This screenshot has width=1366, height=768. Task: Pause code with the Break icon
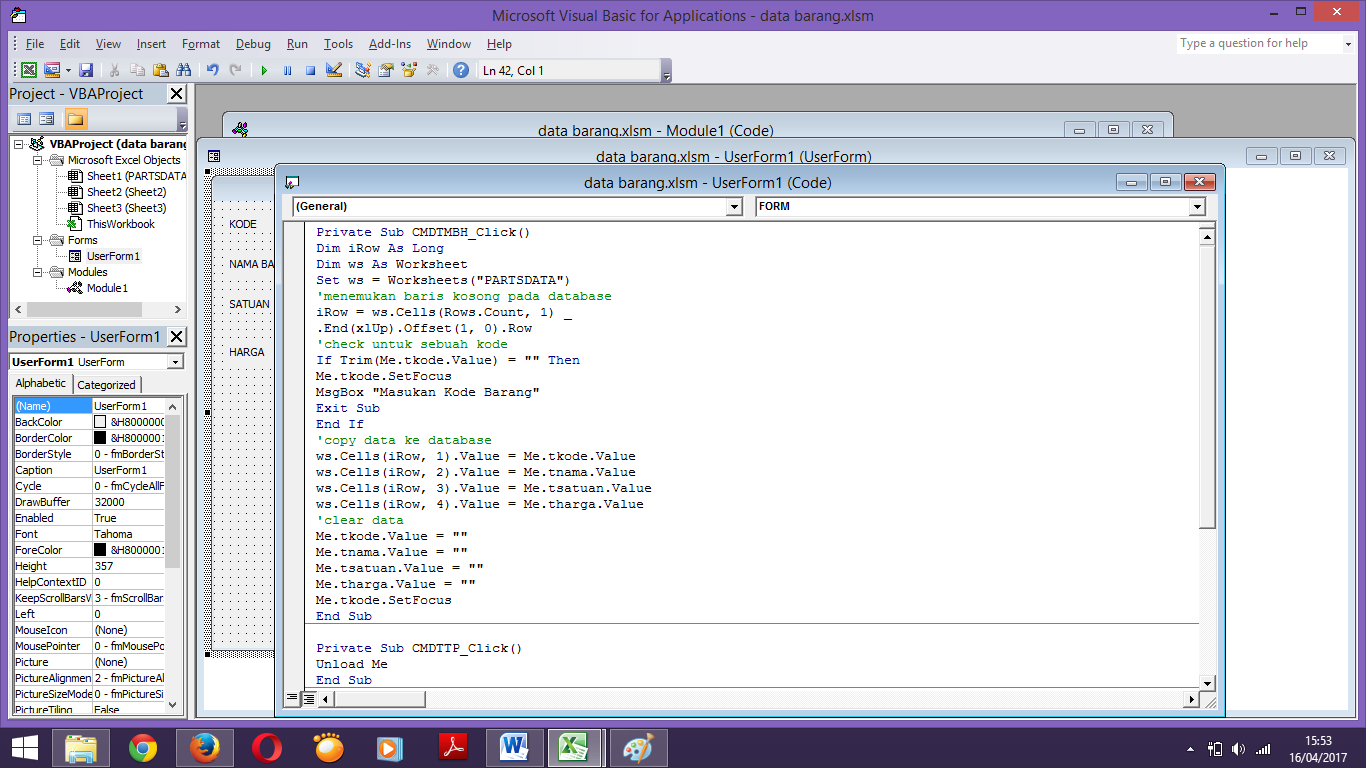click(x=287, y=70)
